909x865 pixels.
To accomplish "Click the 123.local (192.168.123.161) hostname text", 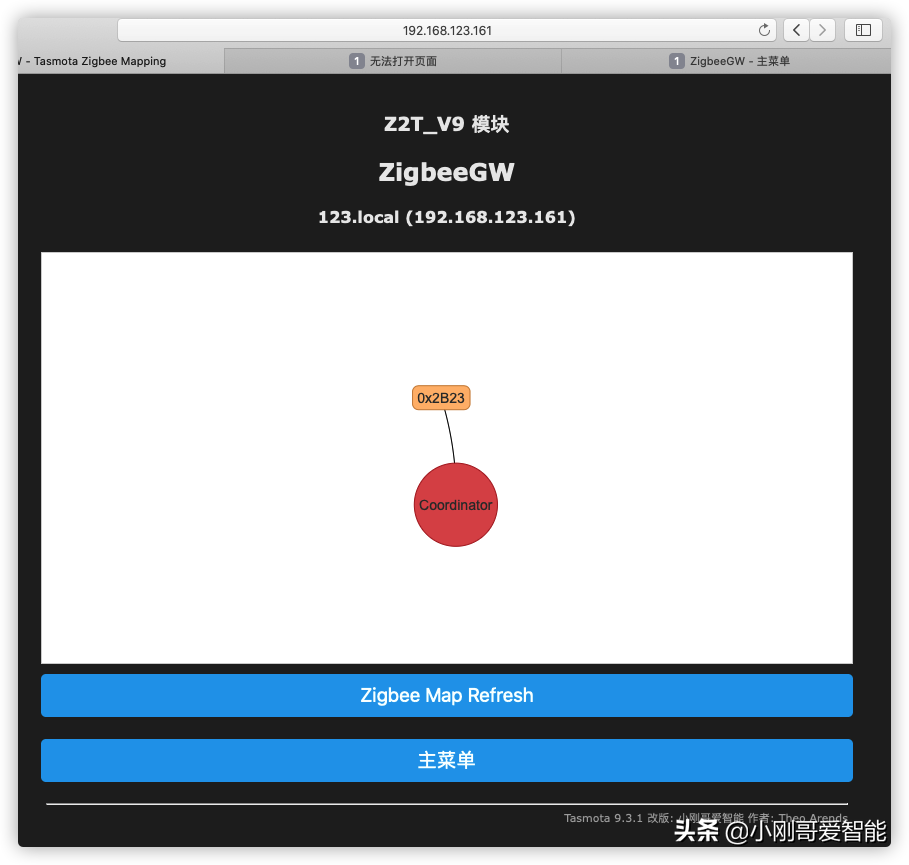I will 446,217.
